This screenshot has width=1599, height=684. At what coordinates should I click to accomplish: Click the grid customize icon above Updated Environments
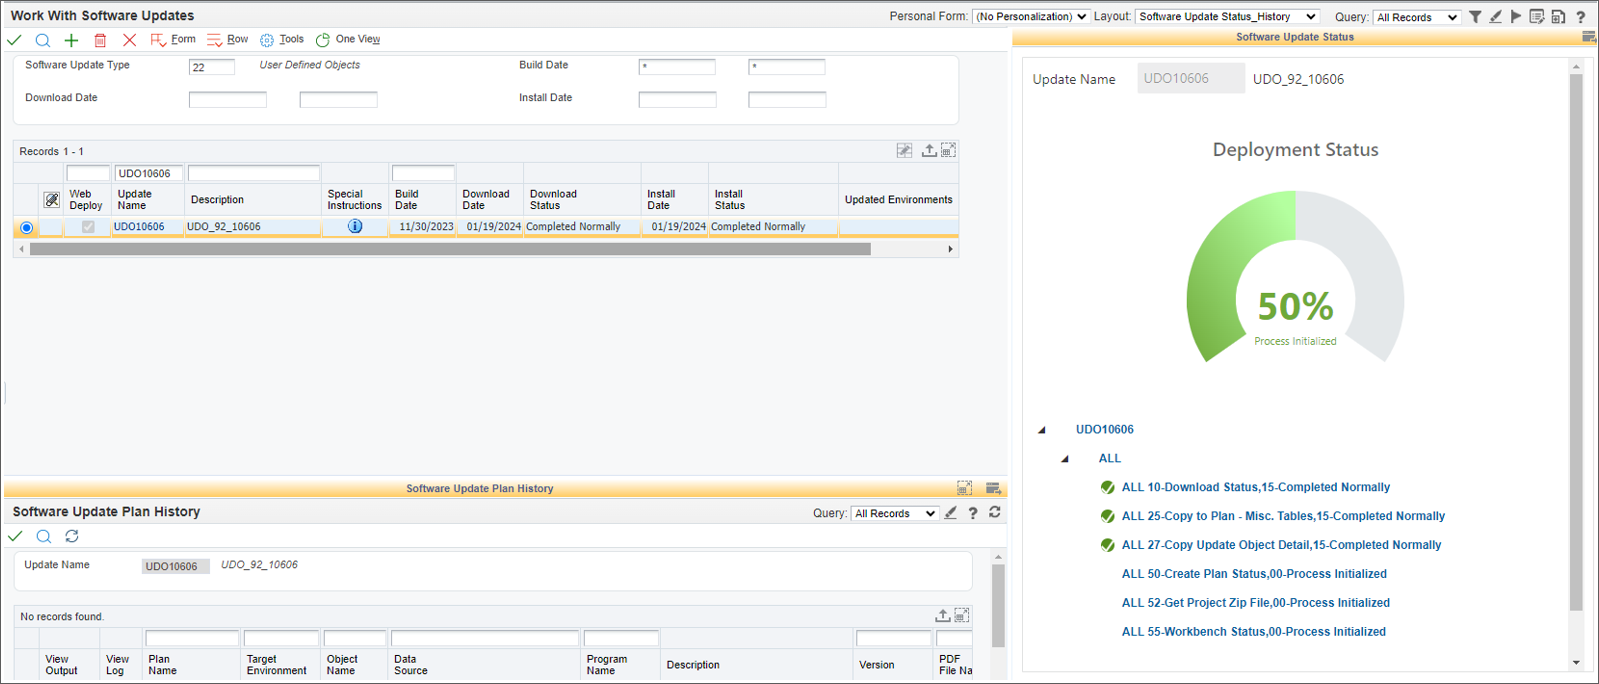point(904,151)
